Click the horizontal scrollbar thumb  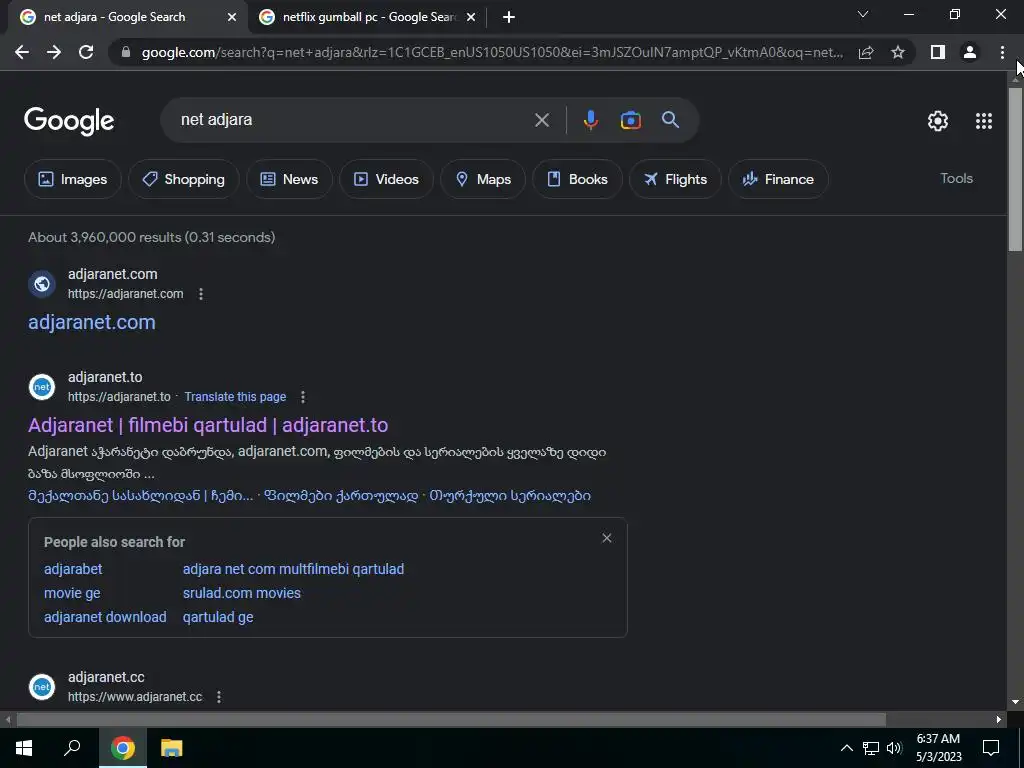click(x=451, y=720)
